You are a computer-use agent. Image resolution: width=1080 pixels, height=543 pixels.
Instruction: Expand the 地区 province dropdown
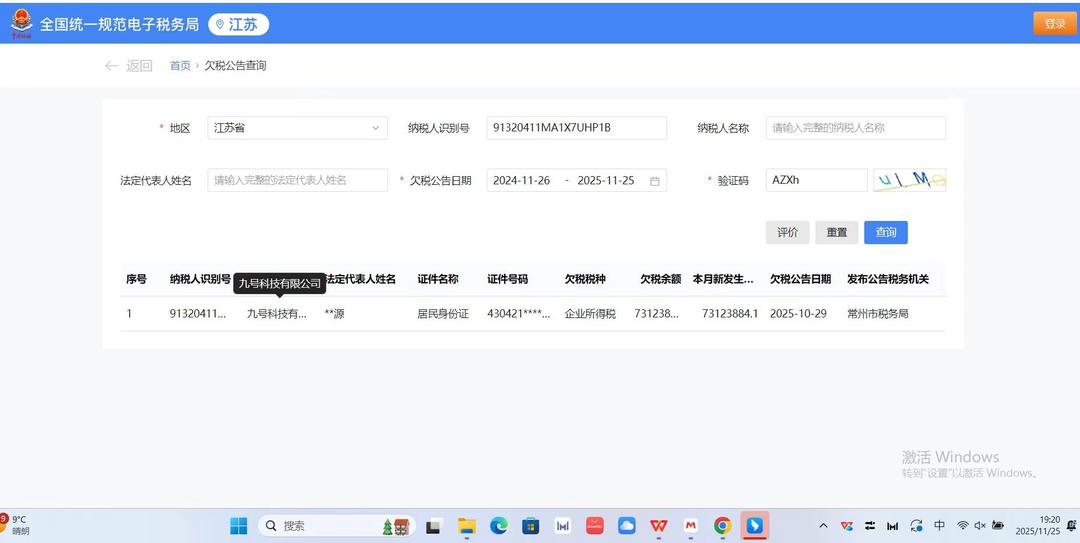point(297,128)
